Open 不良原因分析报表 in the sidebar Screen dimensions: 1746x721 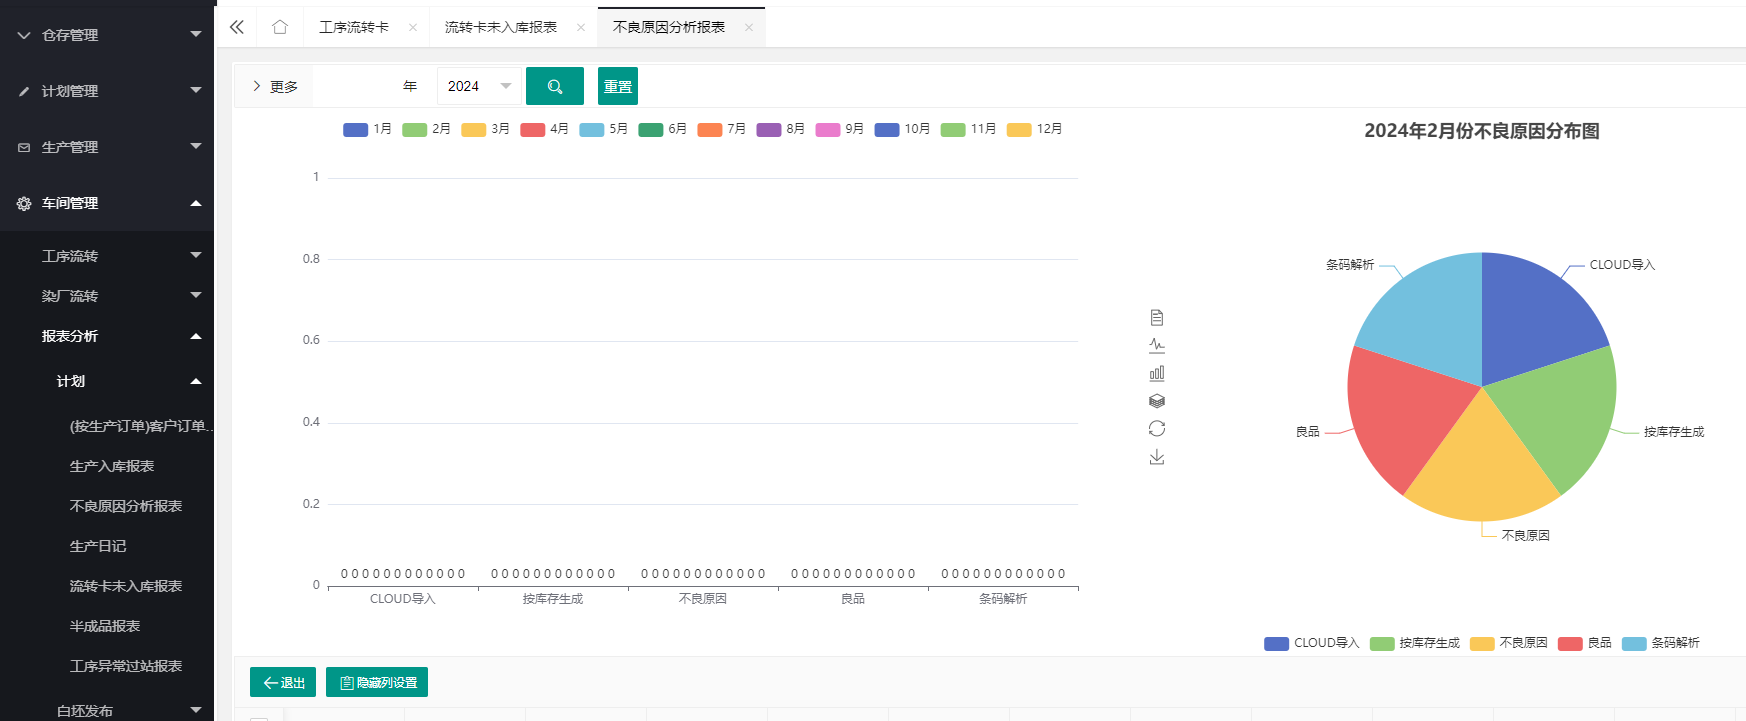click(126, 506)
